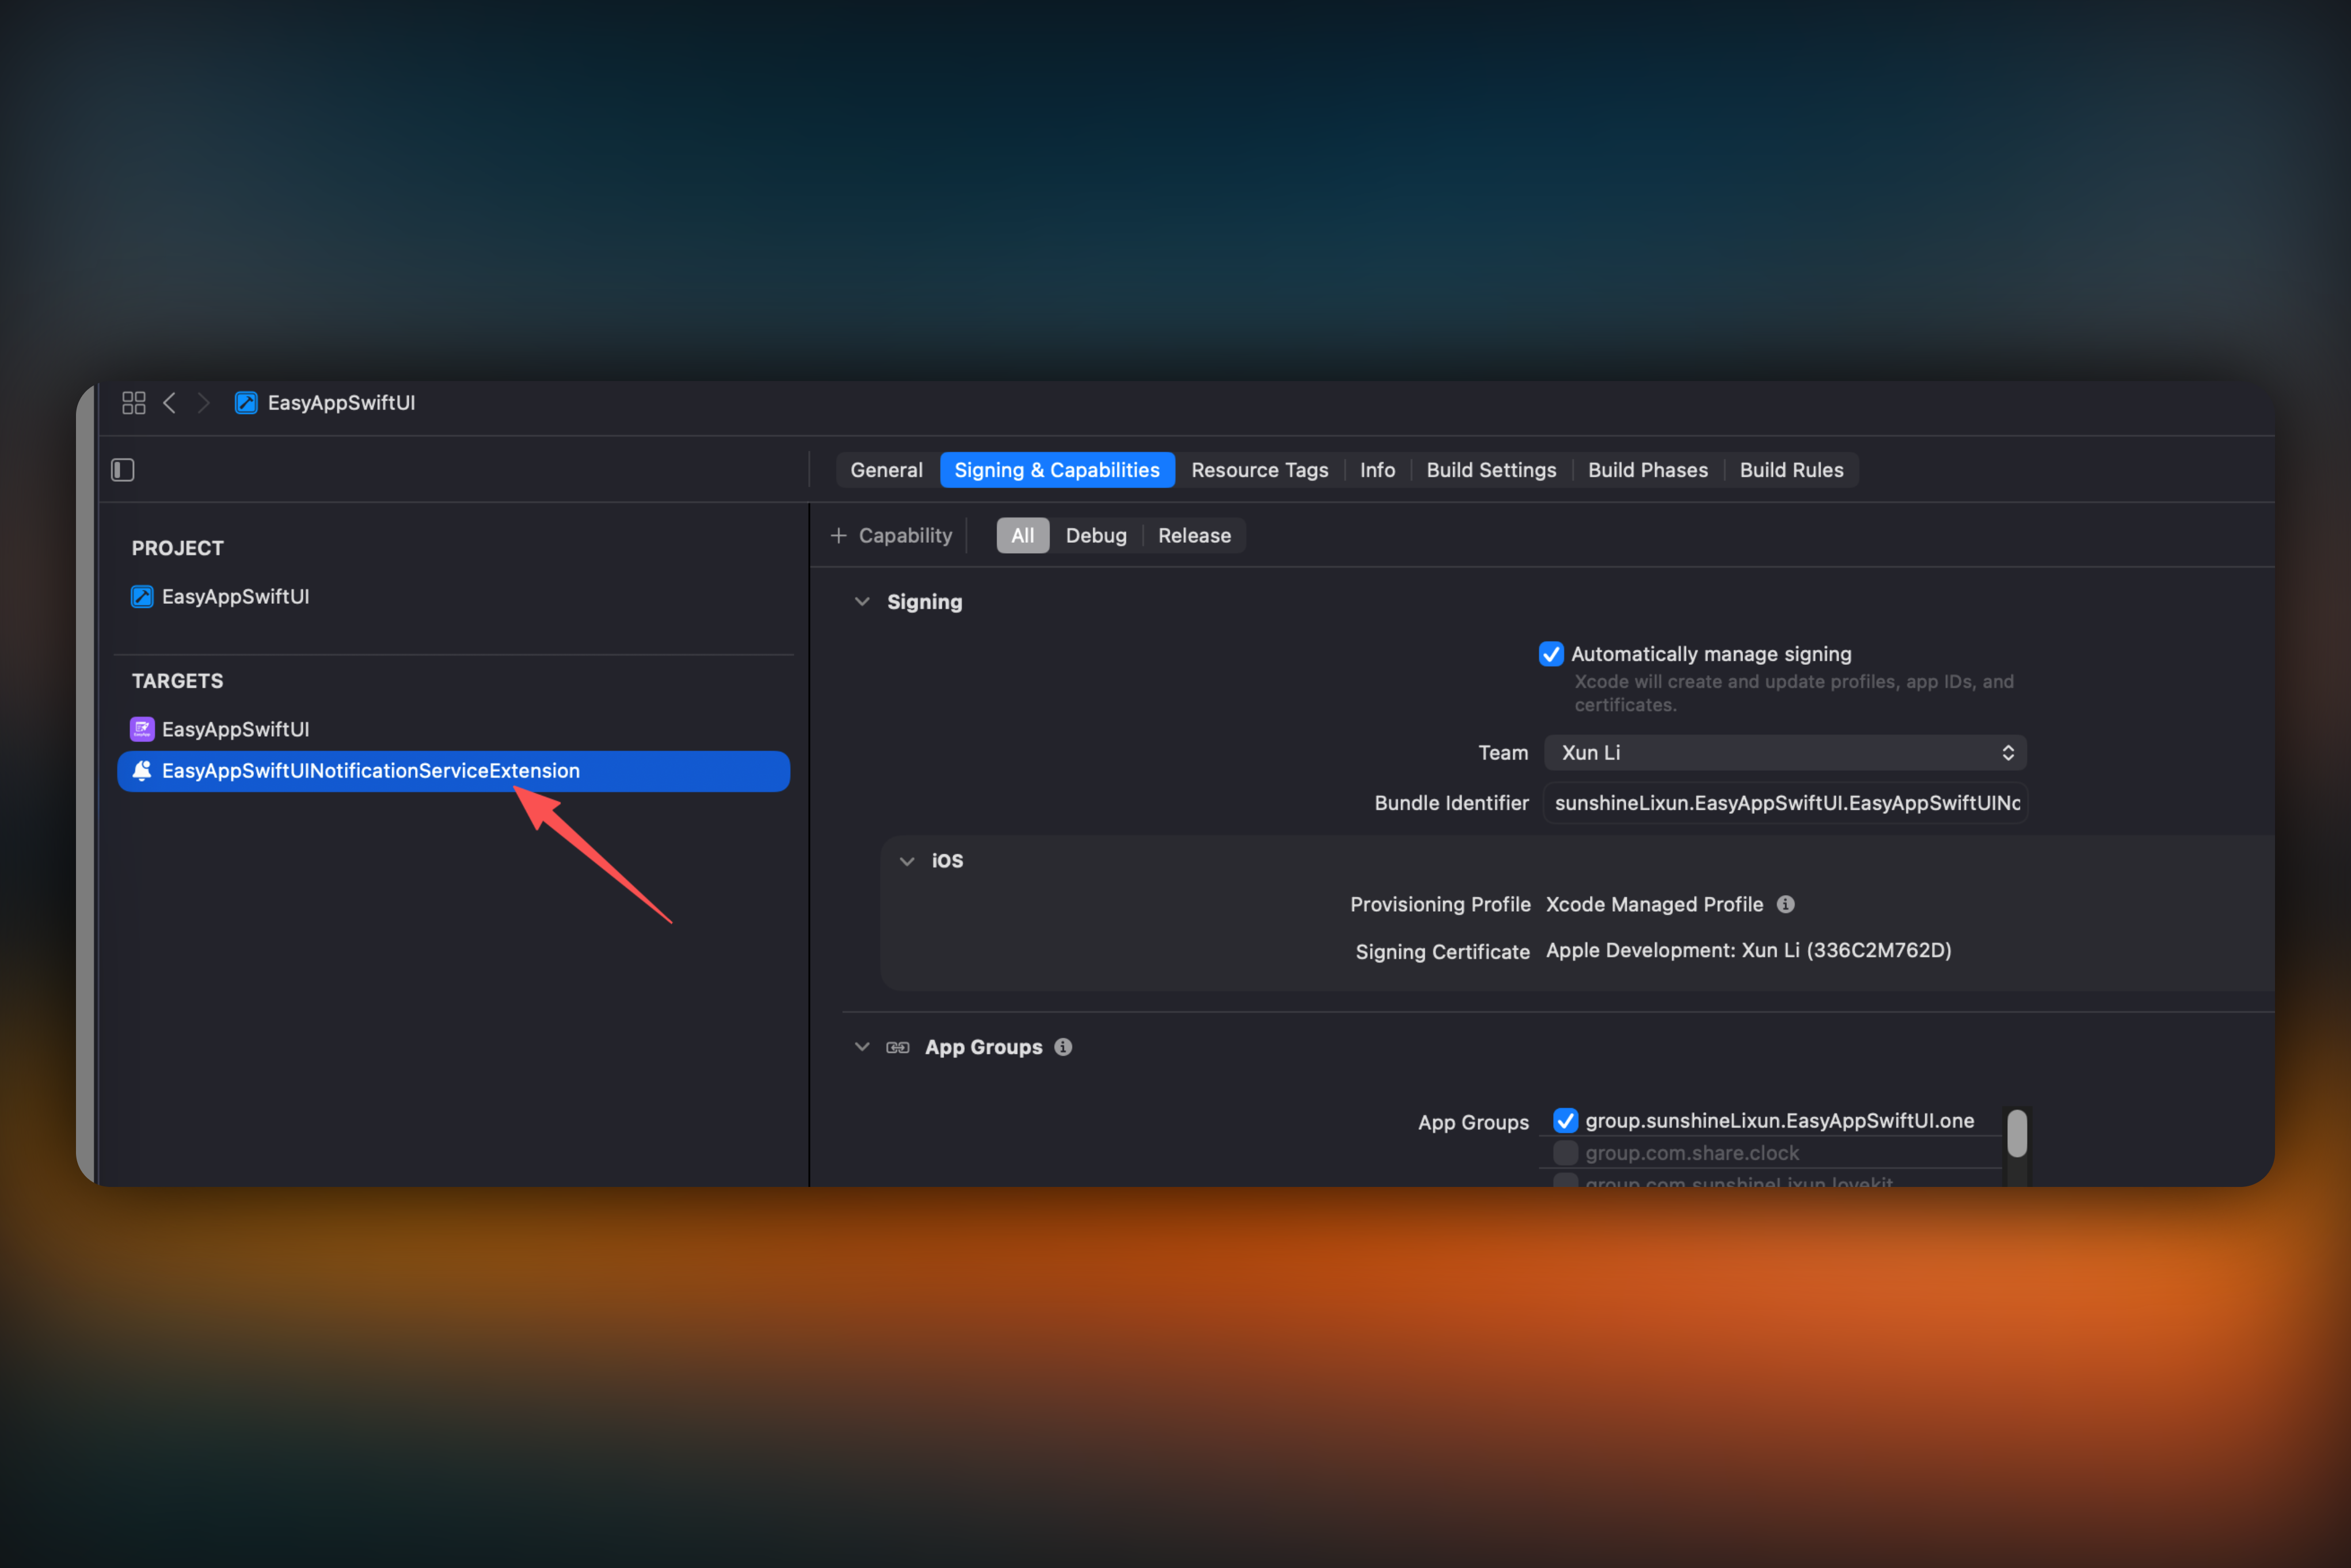2351x1568 pixels.
Task: Open the related items grid icon
Action: [x=133, y=403]
